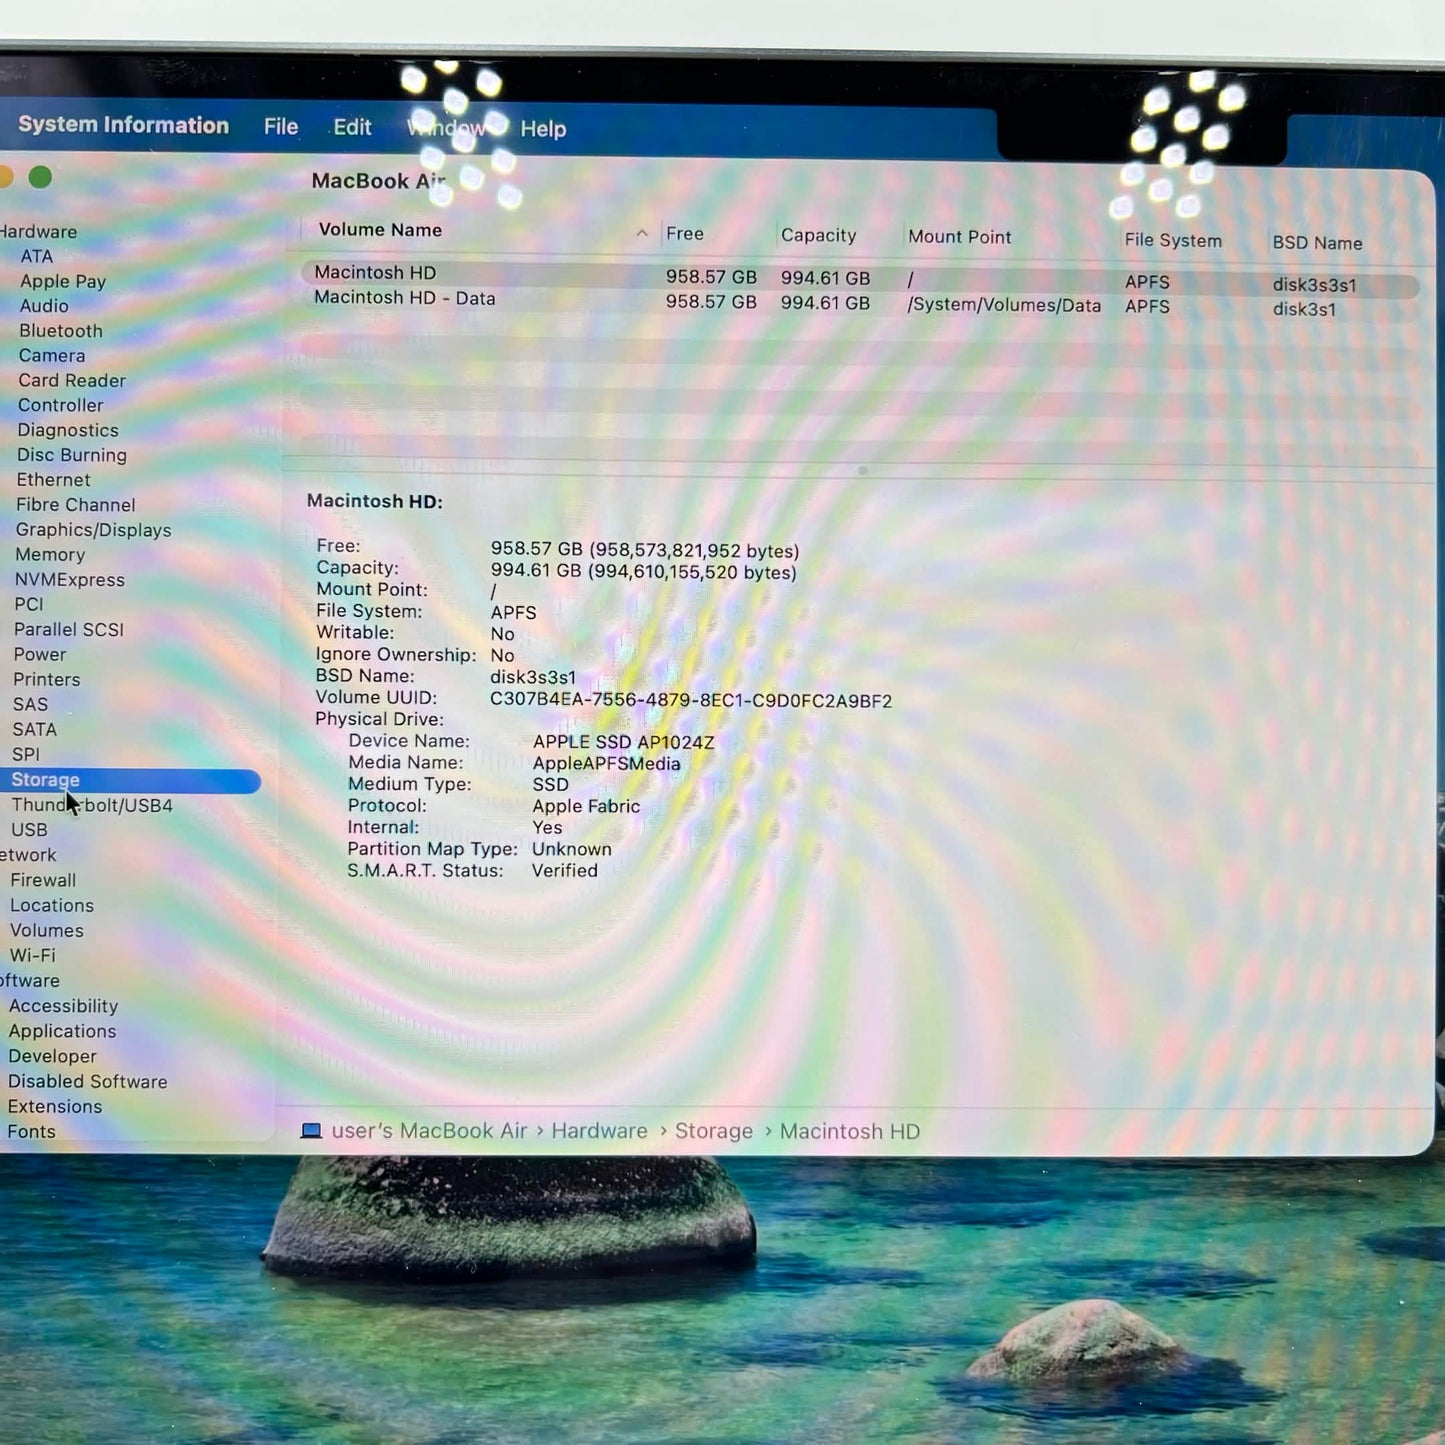Select SAS in the sidebar
The image size is (1445, 1445).
point(30,705)
